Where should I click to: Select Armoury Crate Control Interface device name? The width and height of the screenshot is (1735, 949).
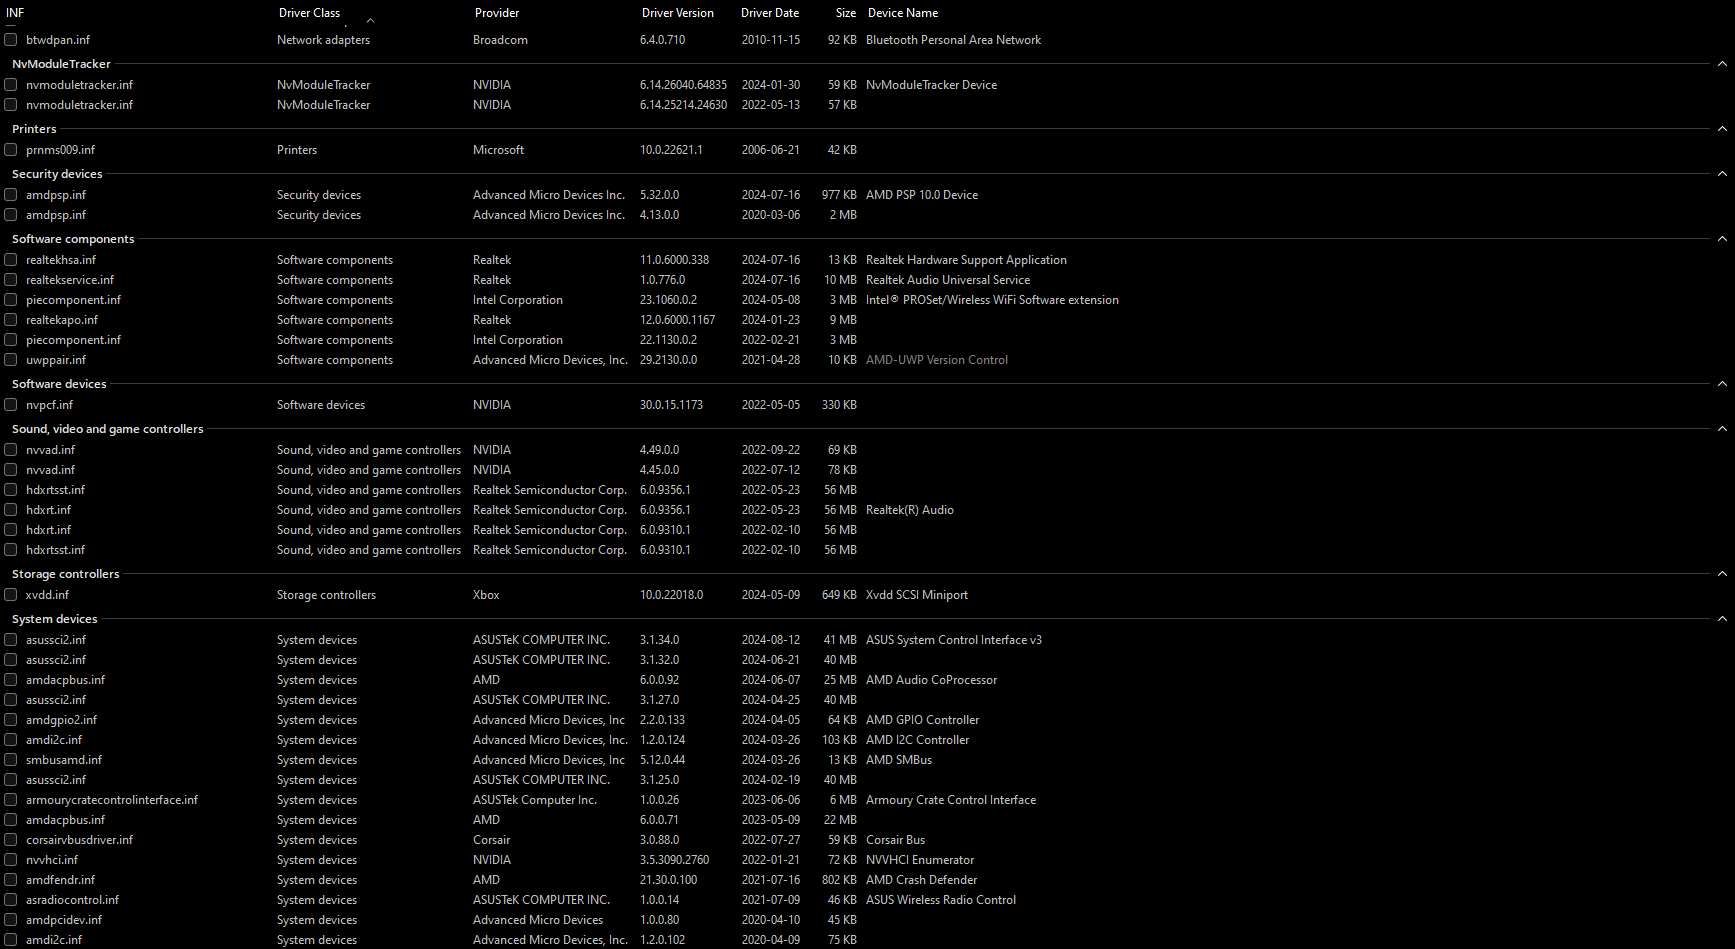951,800
